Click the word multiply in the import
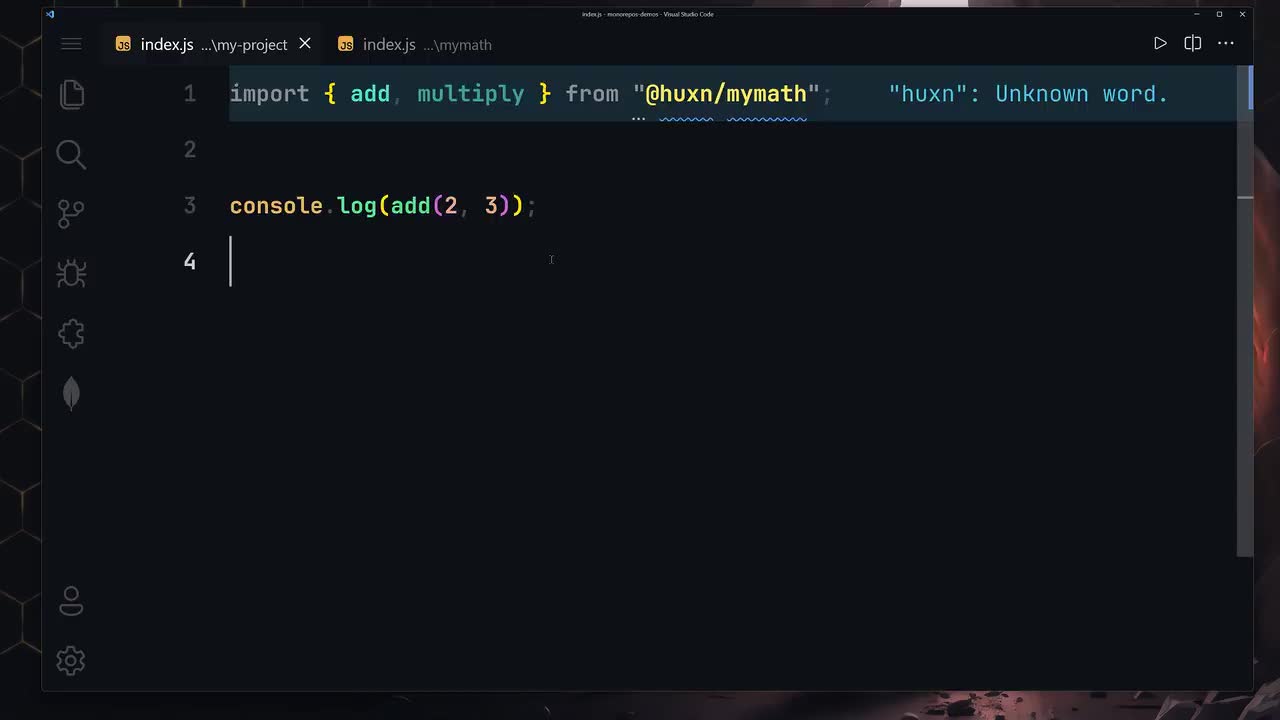Image resolution: width=1280 pixels, height=720 pixels. coord(470,94)
